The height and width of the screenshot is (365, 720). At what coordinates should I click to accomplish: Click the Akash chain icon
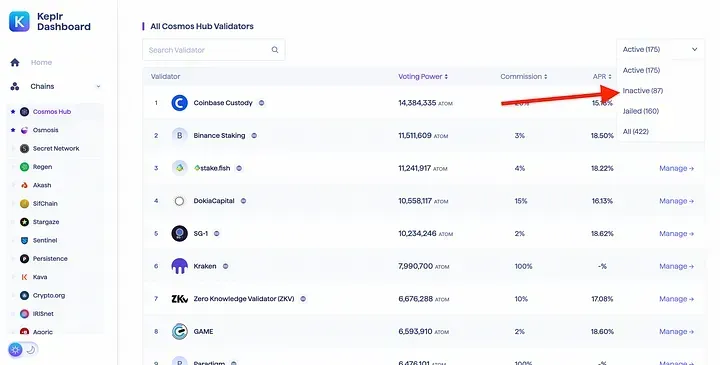[x=24, y=185]
